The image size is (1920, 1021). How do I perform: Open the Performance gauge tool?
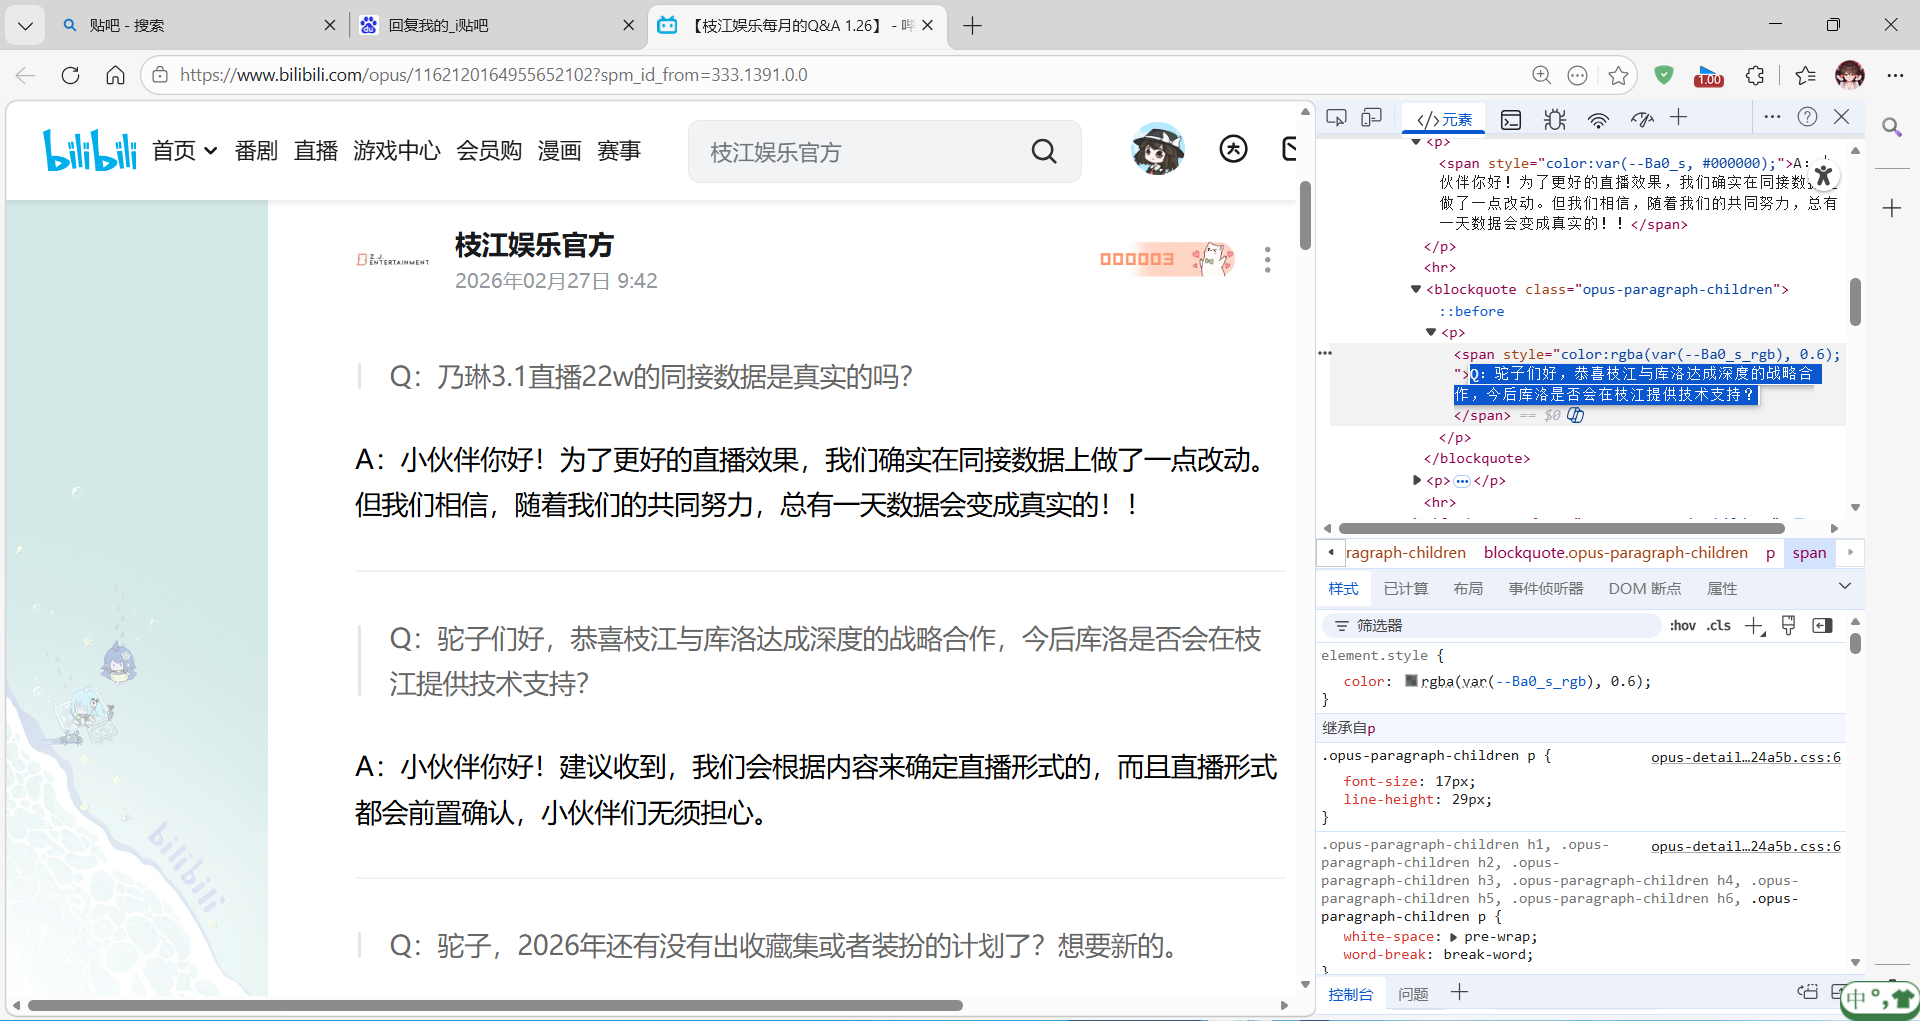[x=1642, y=120]
